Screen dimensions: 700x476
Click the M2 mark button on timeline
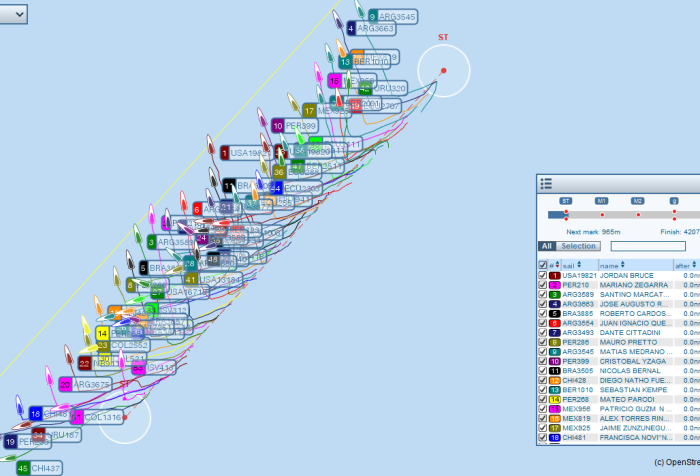point(638,201)
